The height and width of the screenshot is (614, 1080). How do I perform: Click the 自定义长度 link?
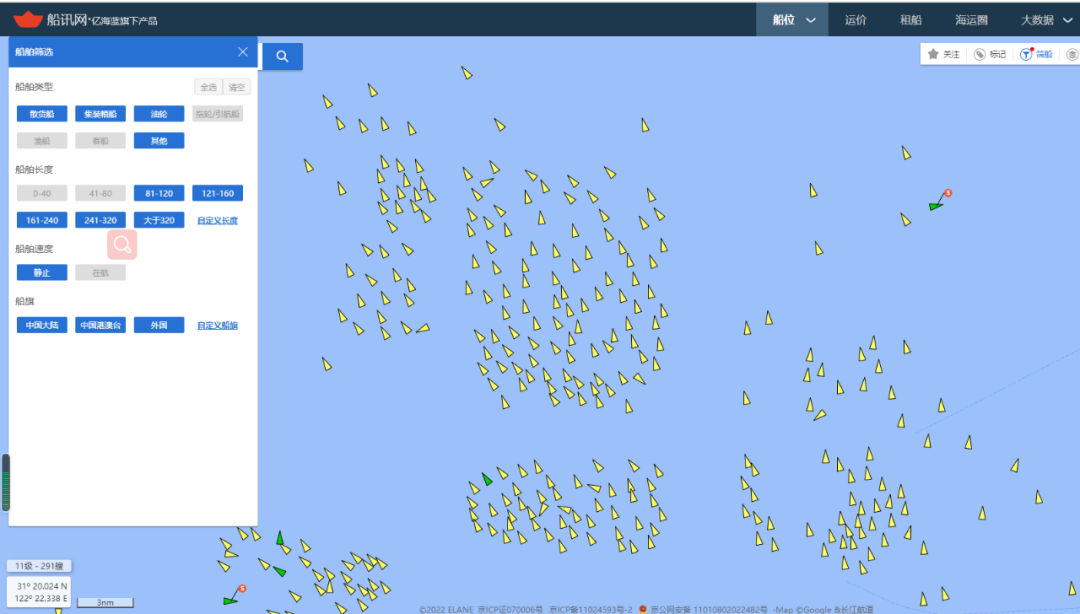[x=217, y=220]
